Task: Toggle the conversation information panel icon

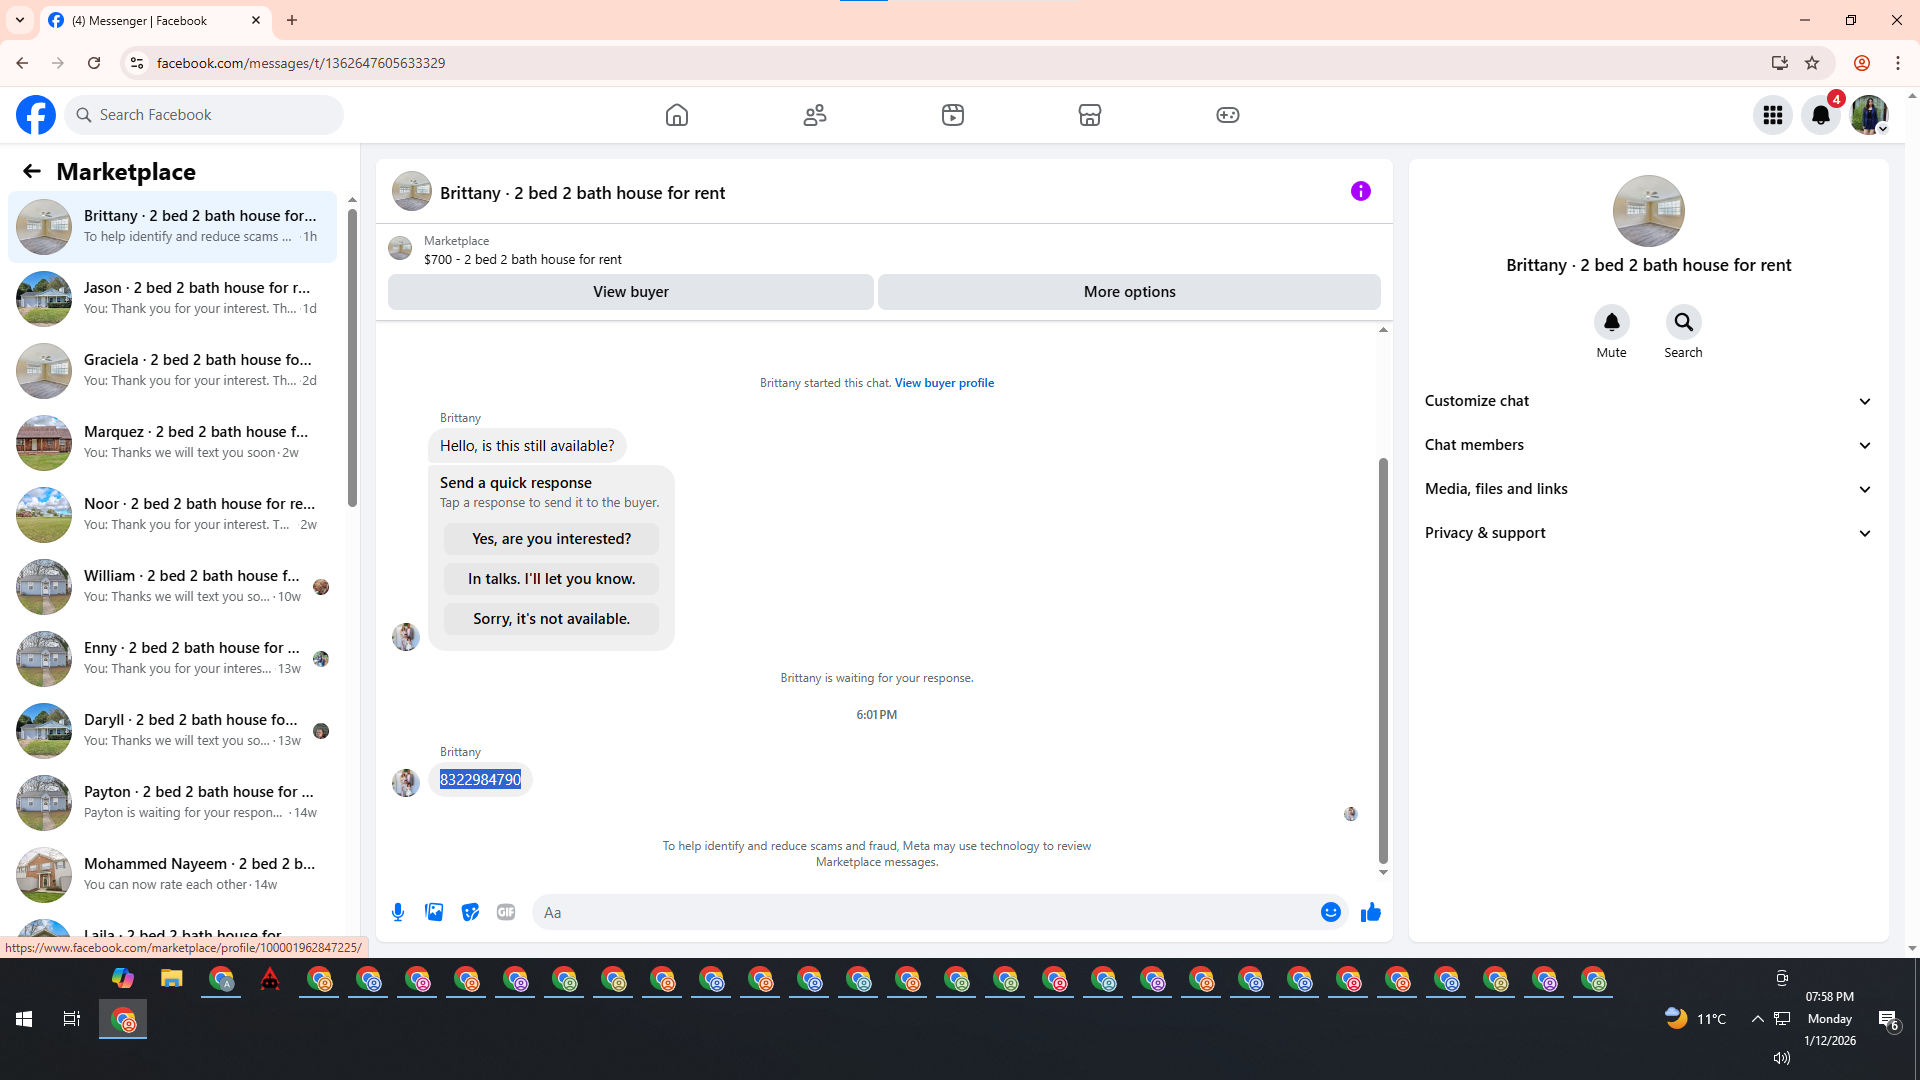Action: [x=1360, y=191]
